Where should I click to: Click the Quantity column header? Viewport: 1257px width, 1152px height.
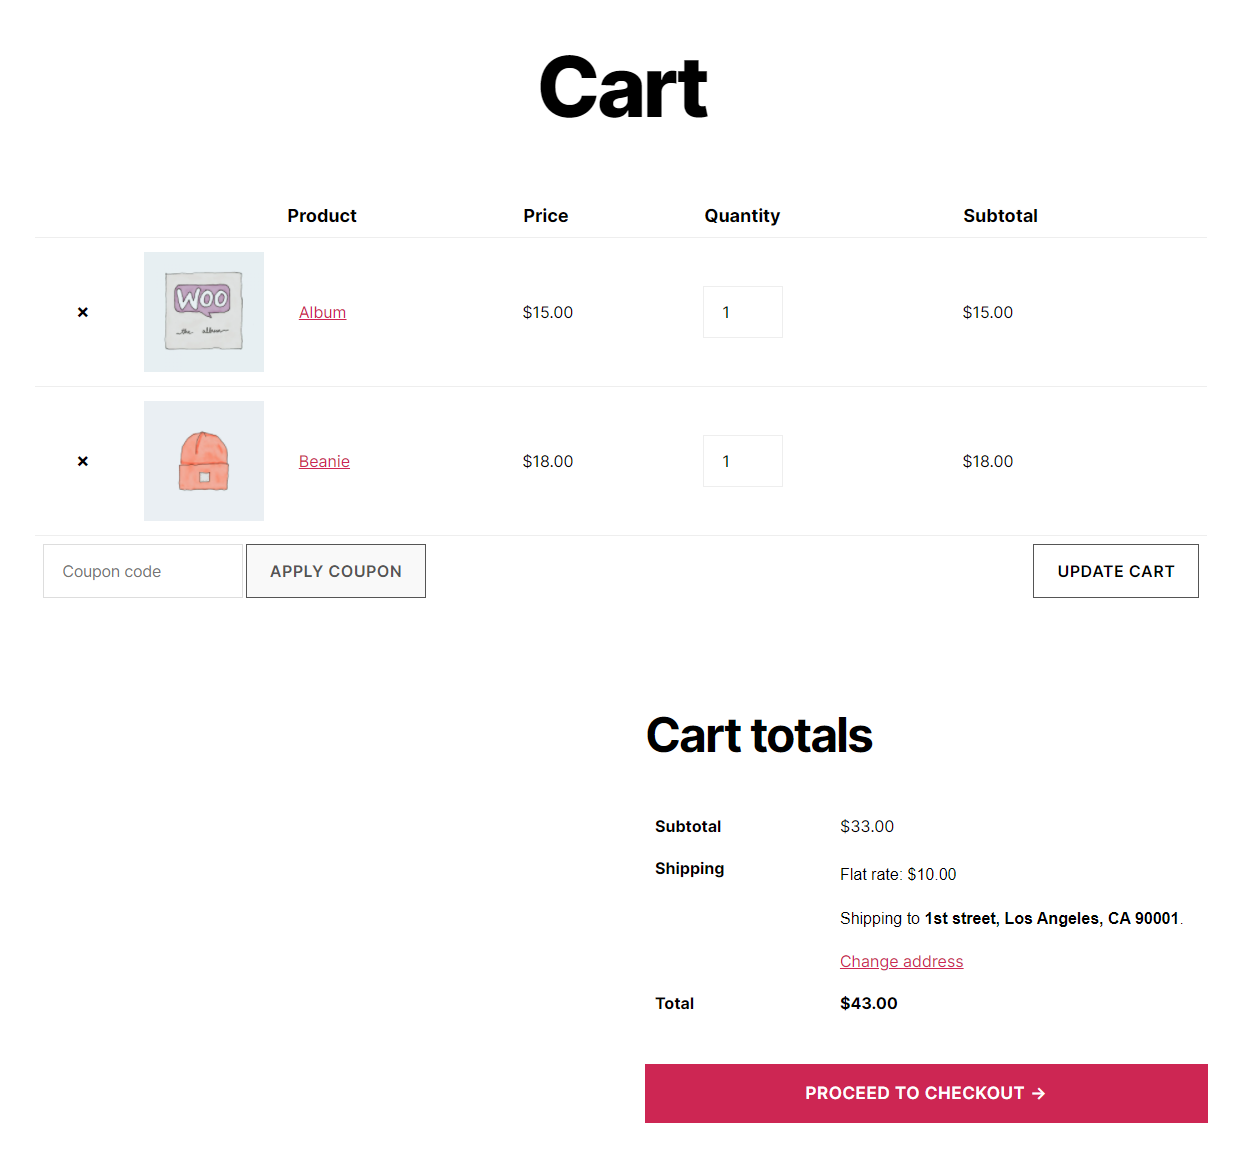point(742,215)
